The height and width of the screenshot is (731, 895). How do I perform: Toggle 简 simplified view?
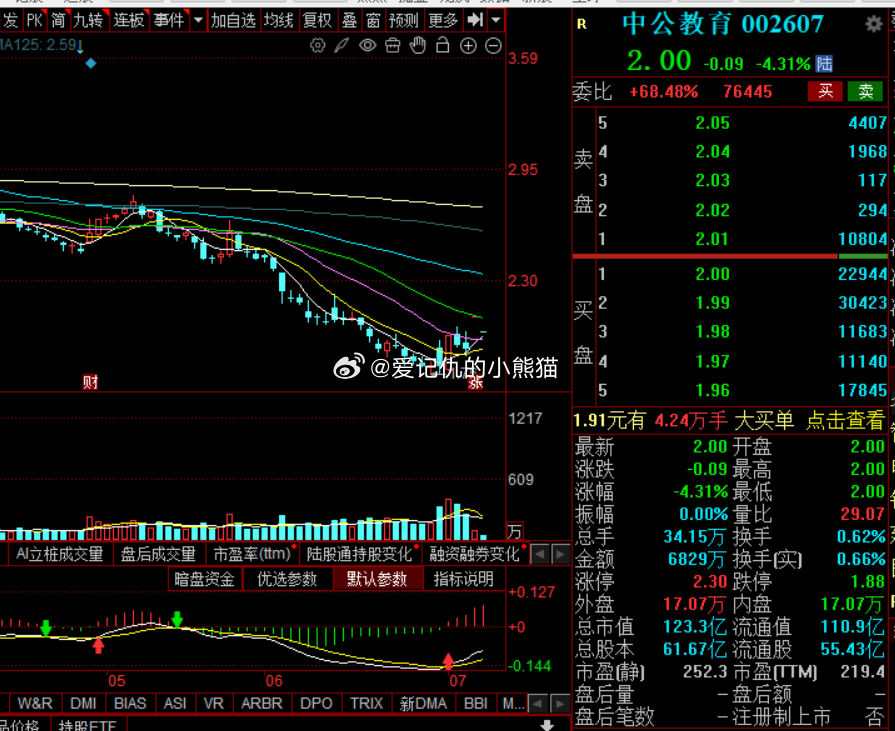point(58,21)
